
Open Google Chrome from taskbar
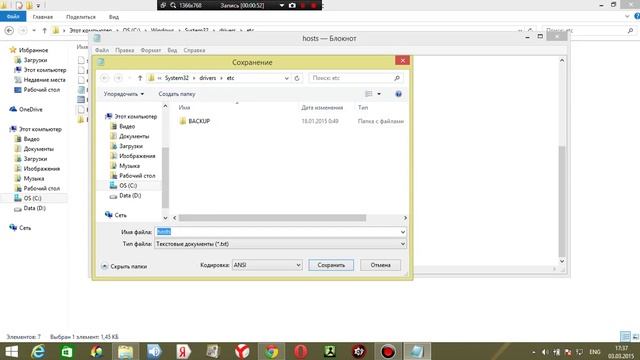271,351
